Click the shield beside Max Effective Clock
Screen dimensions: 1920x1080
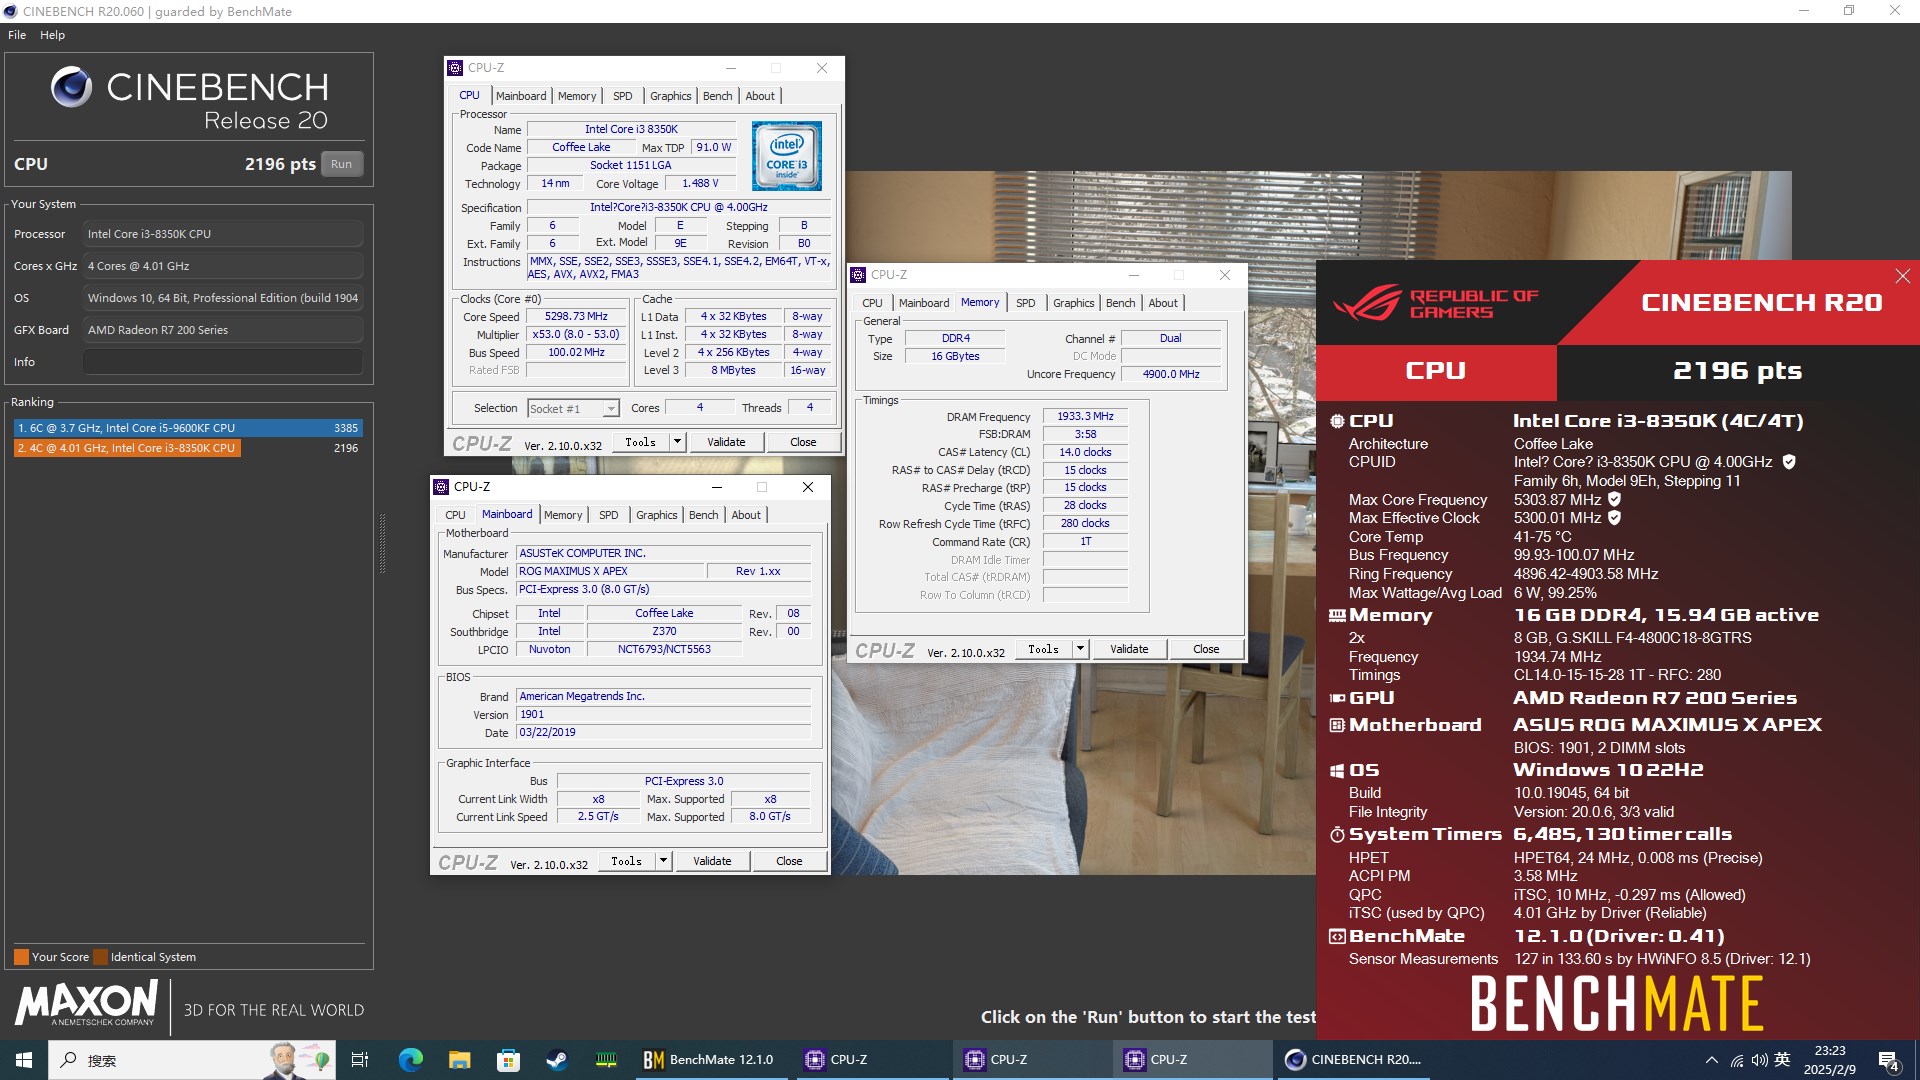click(x=1614, y=518)
